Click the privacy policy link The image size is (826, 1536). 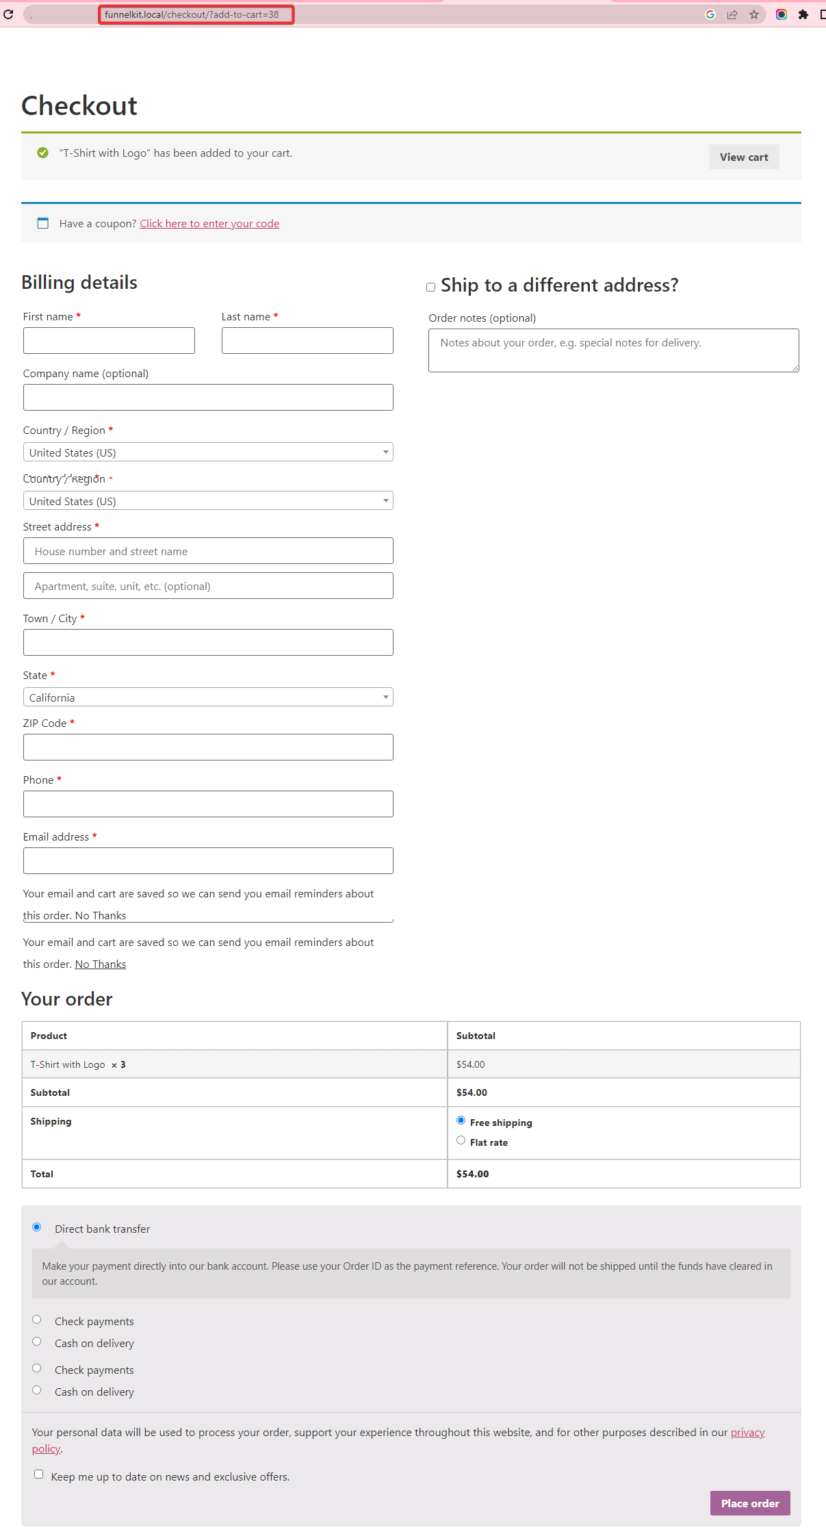pyautogui.click(x=747, y=1431)
